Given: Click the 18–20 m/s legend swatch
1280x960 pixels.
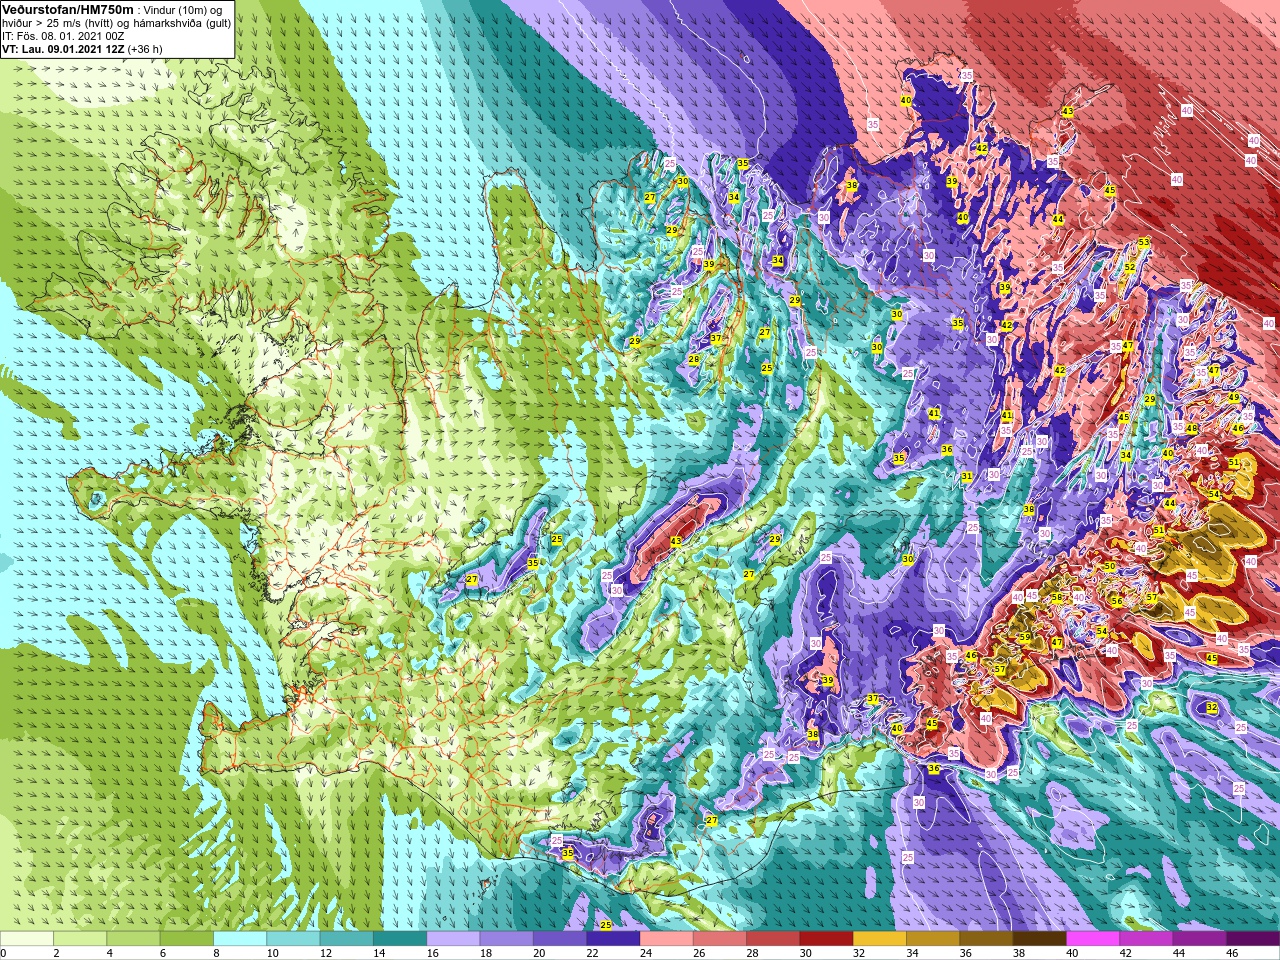Looking at the screenshot, I should pos(507,939).
